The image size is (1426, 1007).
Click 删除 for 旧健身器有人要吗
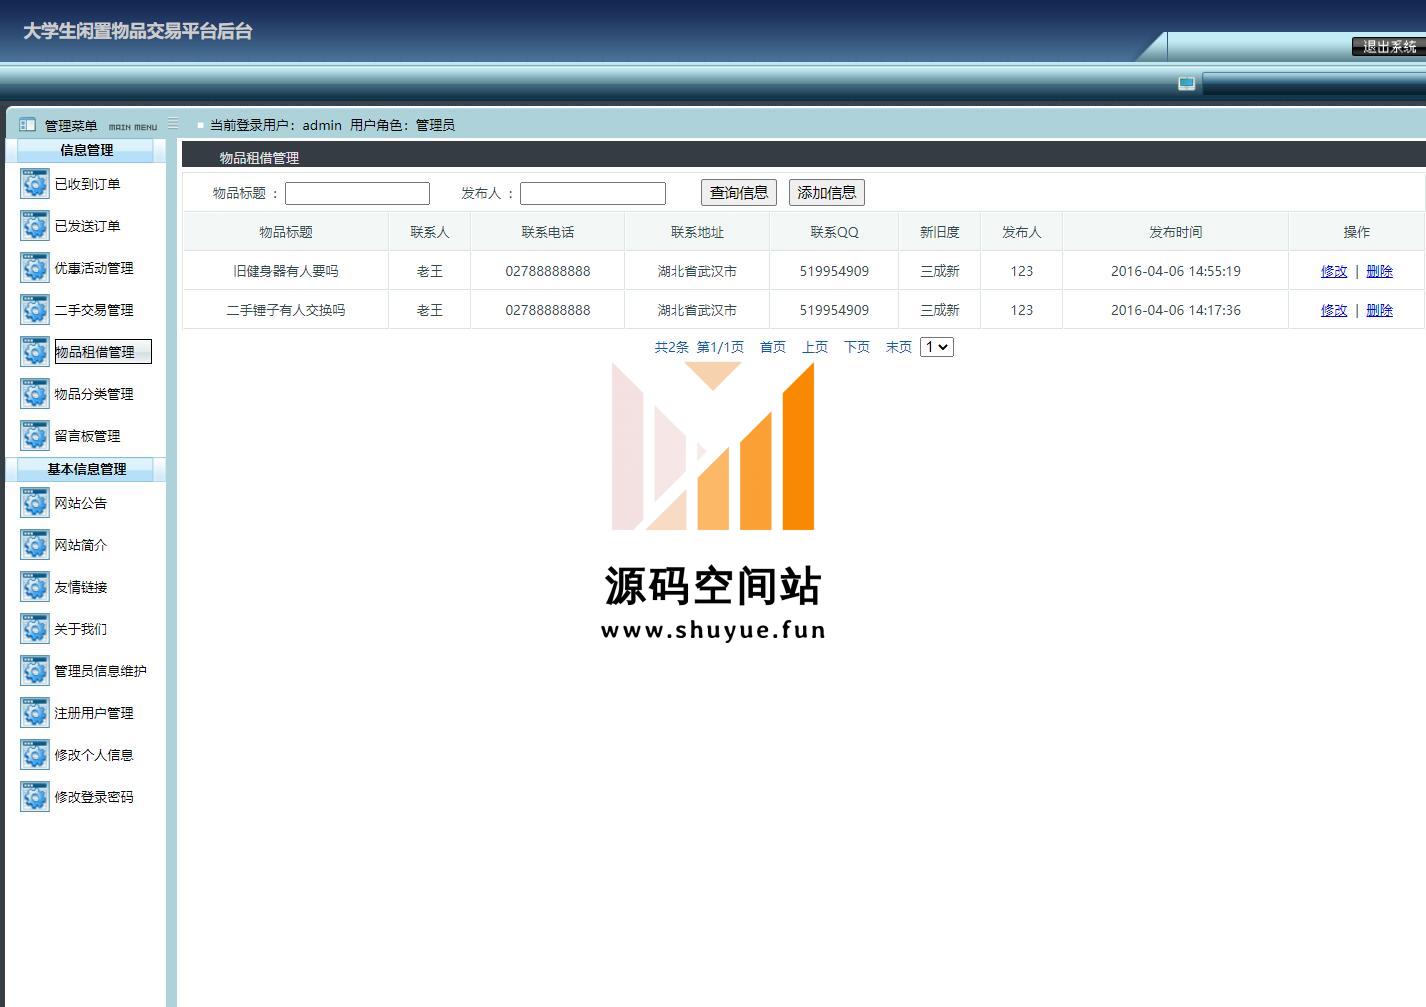pos(1379,271)
